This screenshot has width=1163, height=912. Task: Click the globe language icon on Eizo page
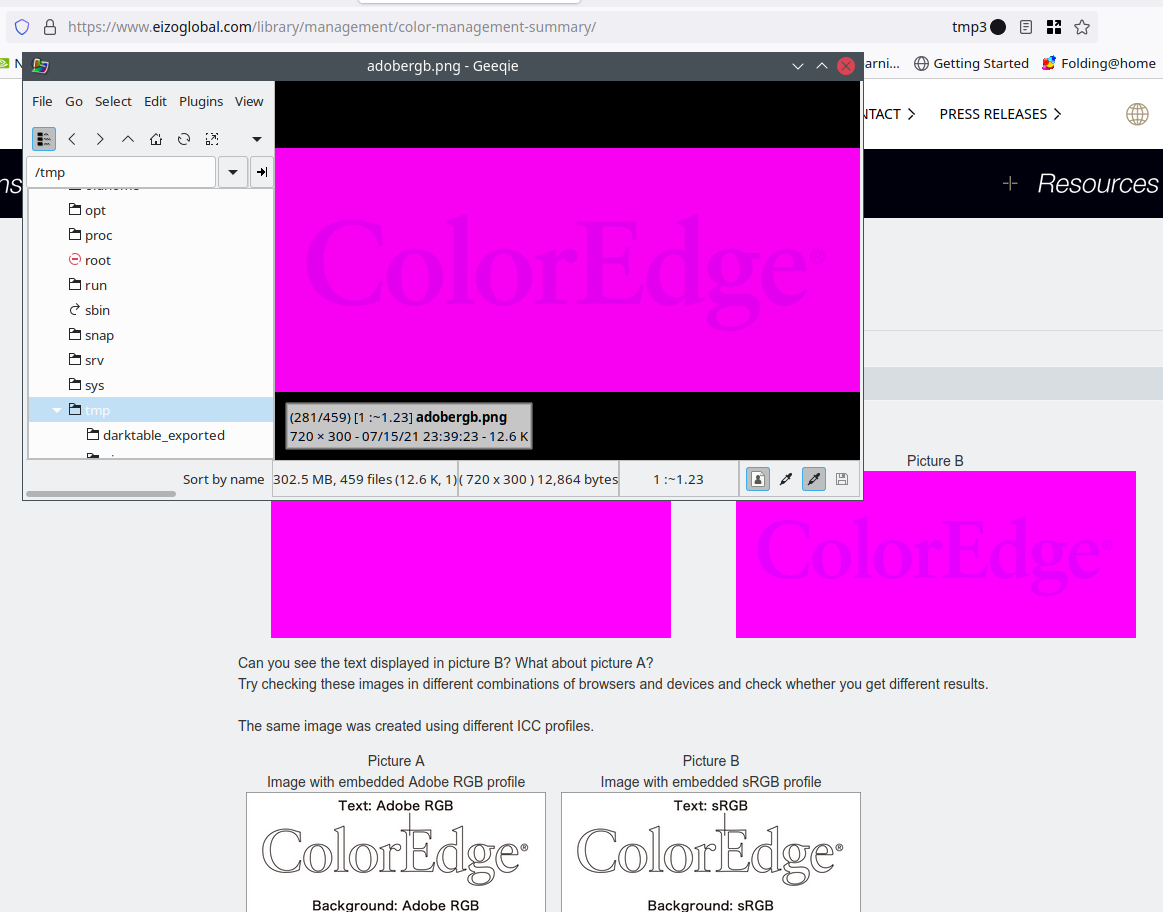pyautogui.click(x=1137, y=114)
